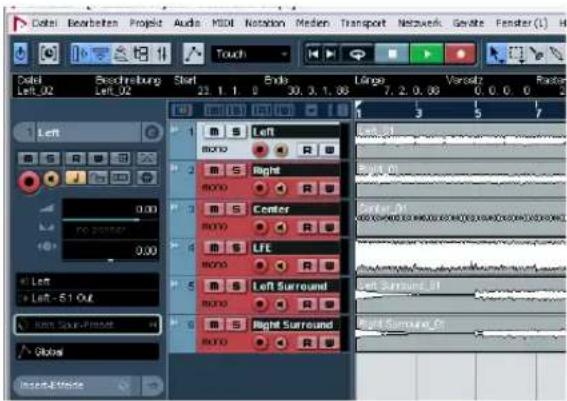
Task: Open the Touch automation mode dropdown
Action: pyautogui.click(x=251, y=54)
